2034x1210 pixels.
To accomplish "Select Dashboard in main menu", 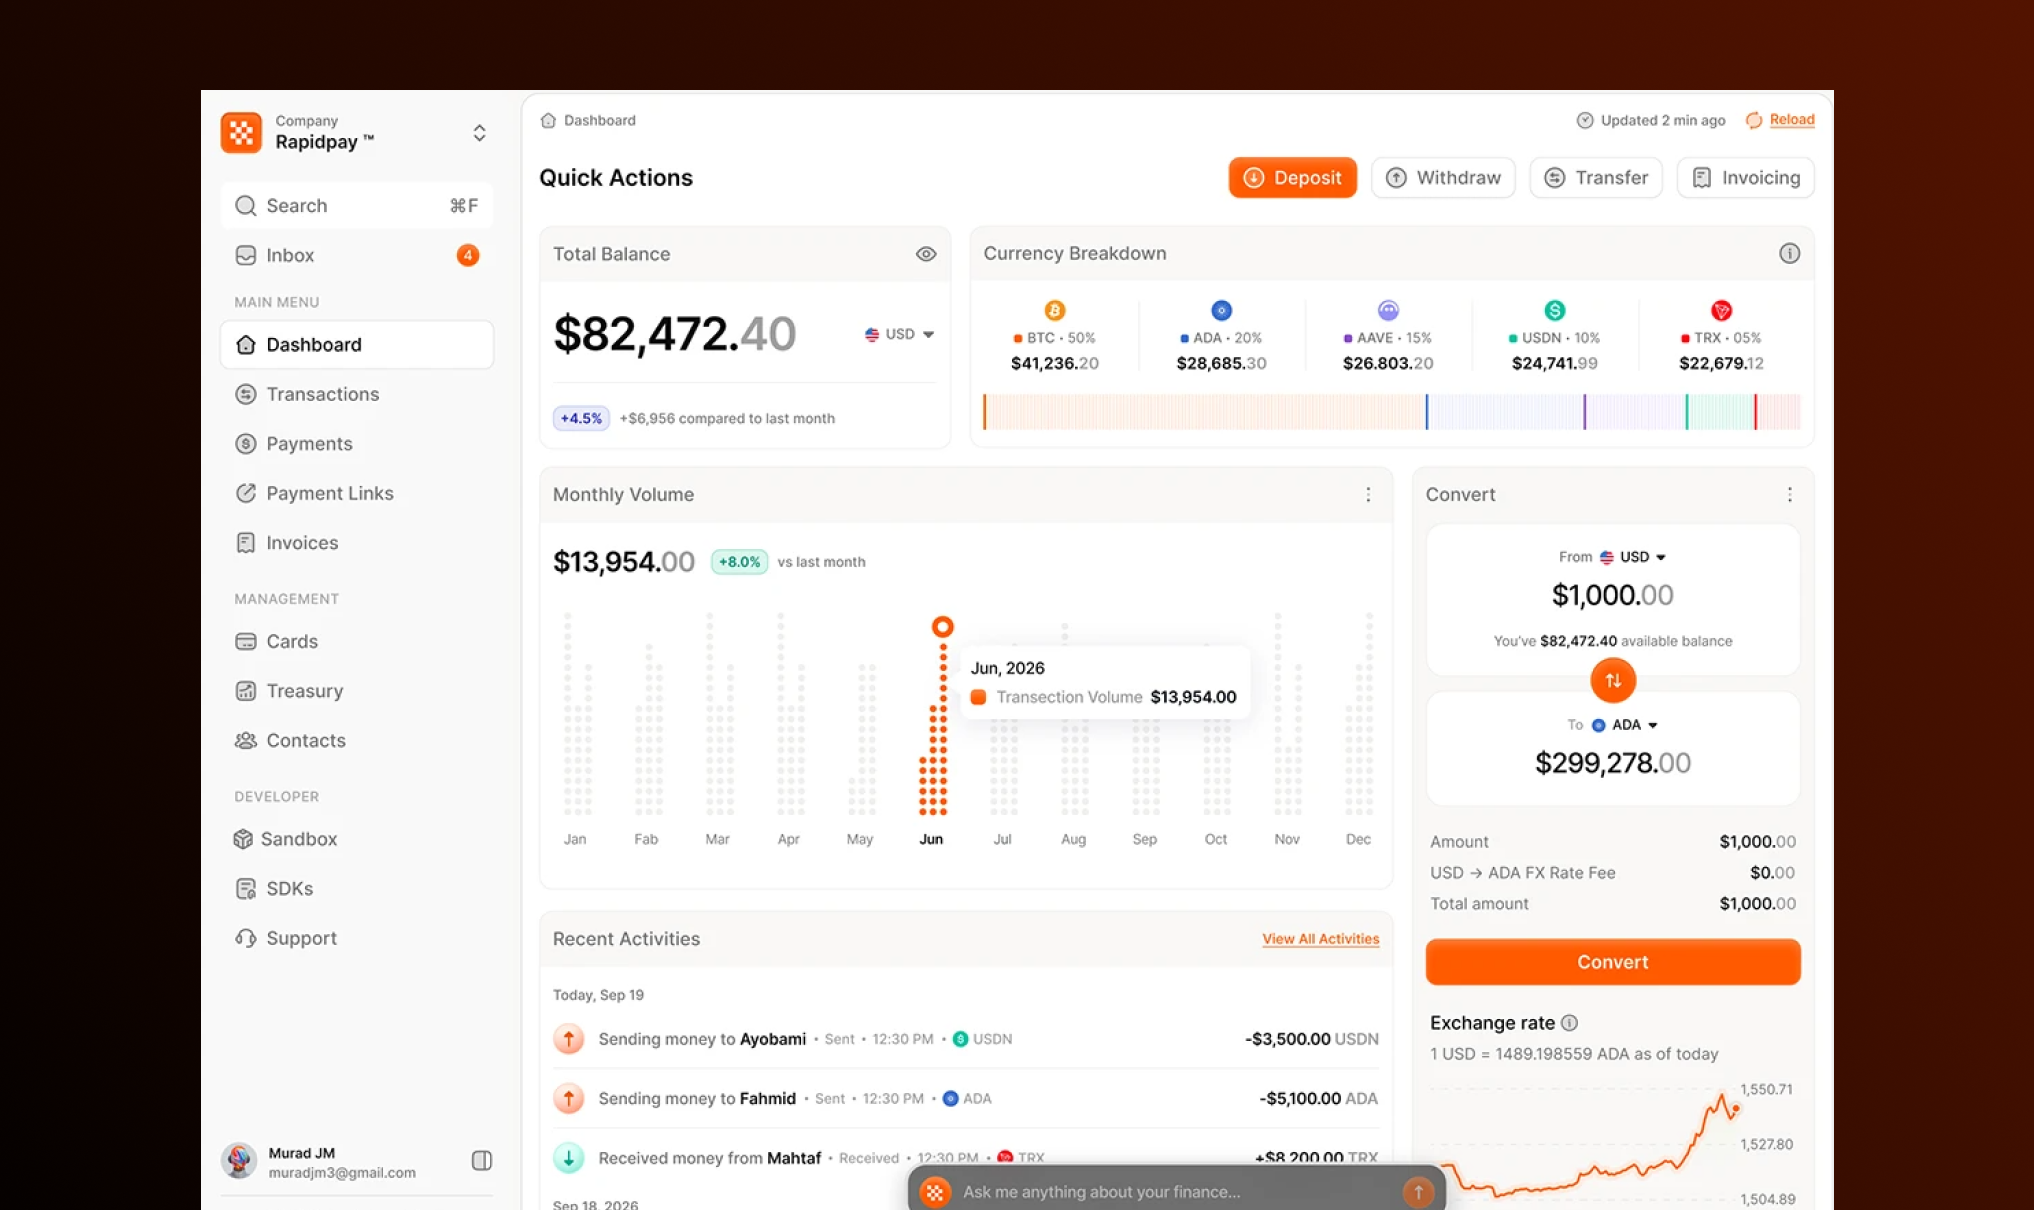I will tap(357, 344).
